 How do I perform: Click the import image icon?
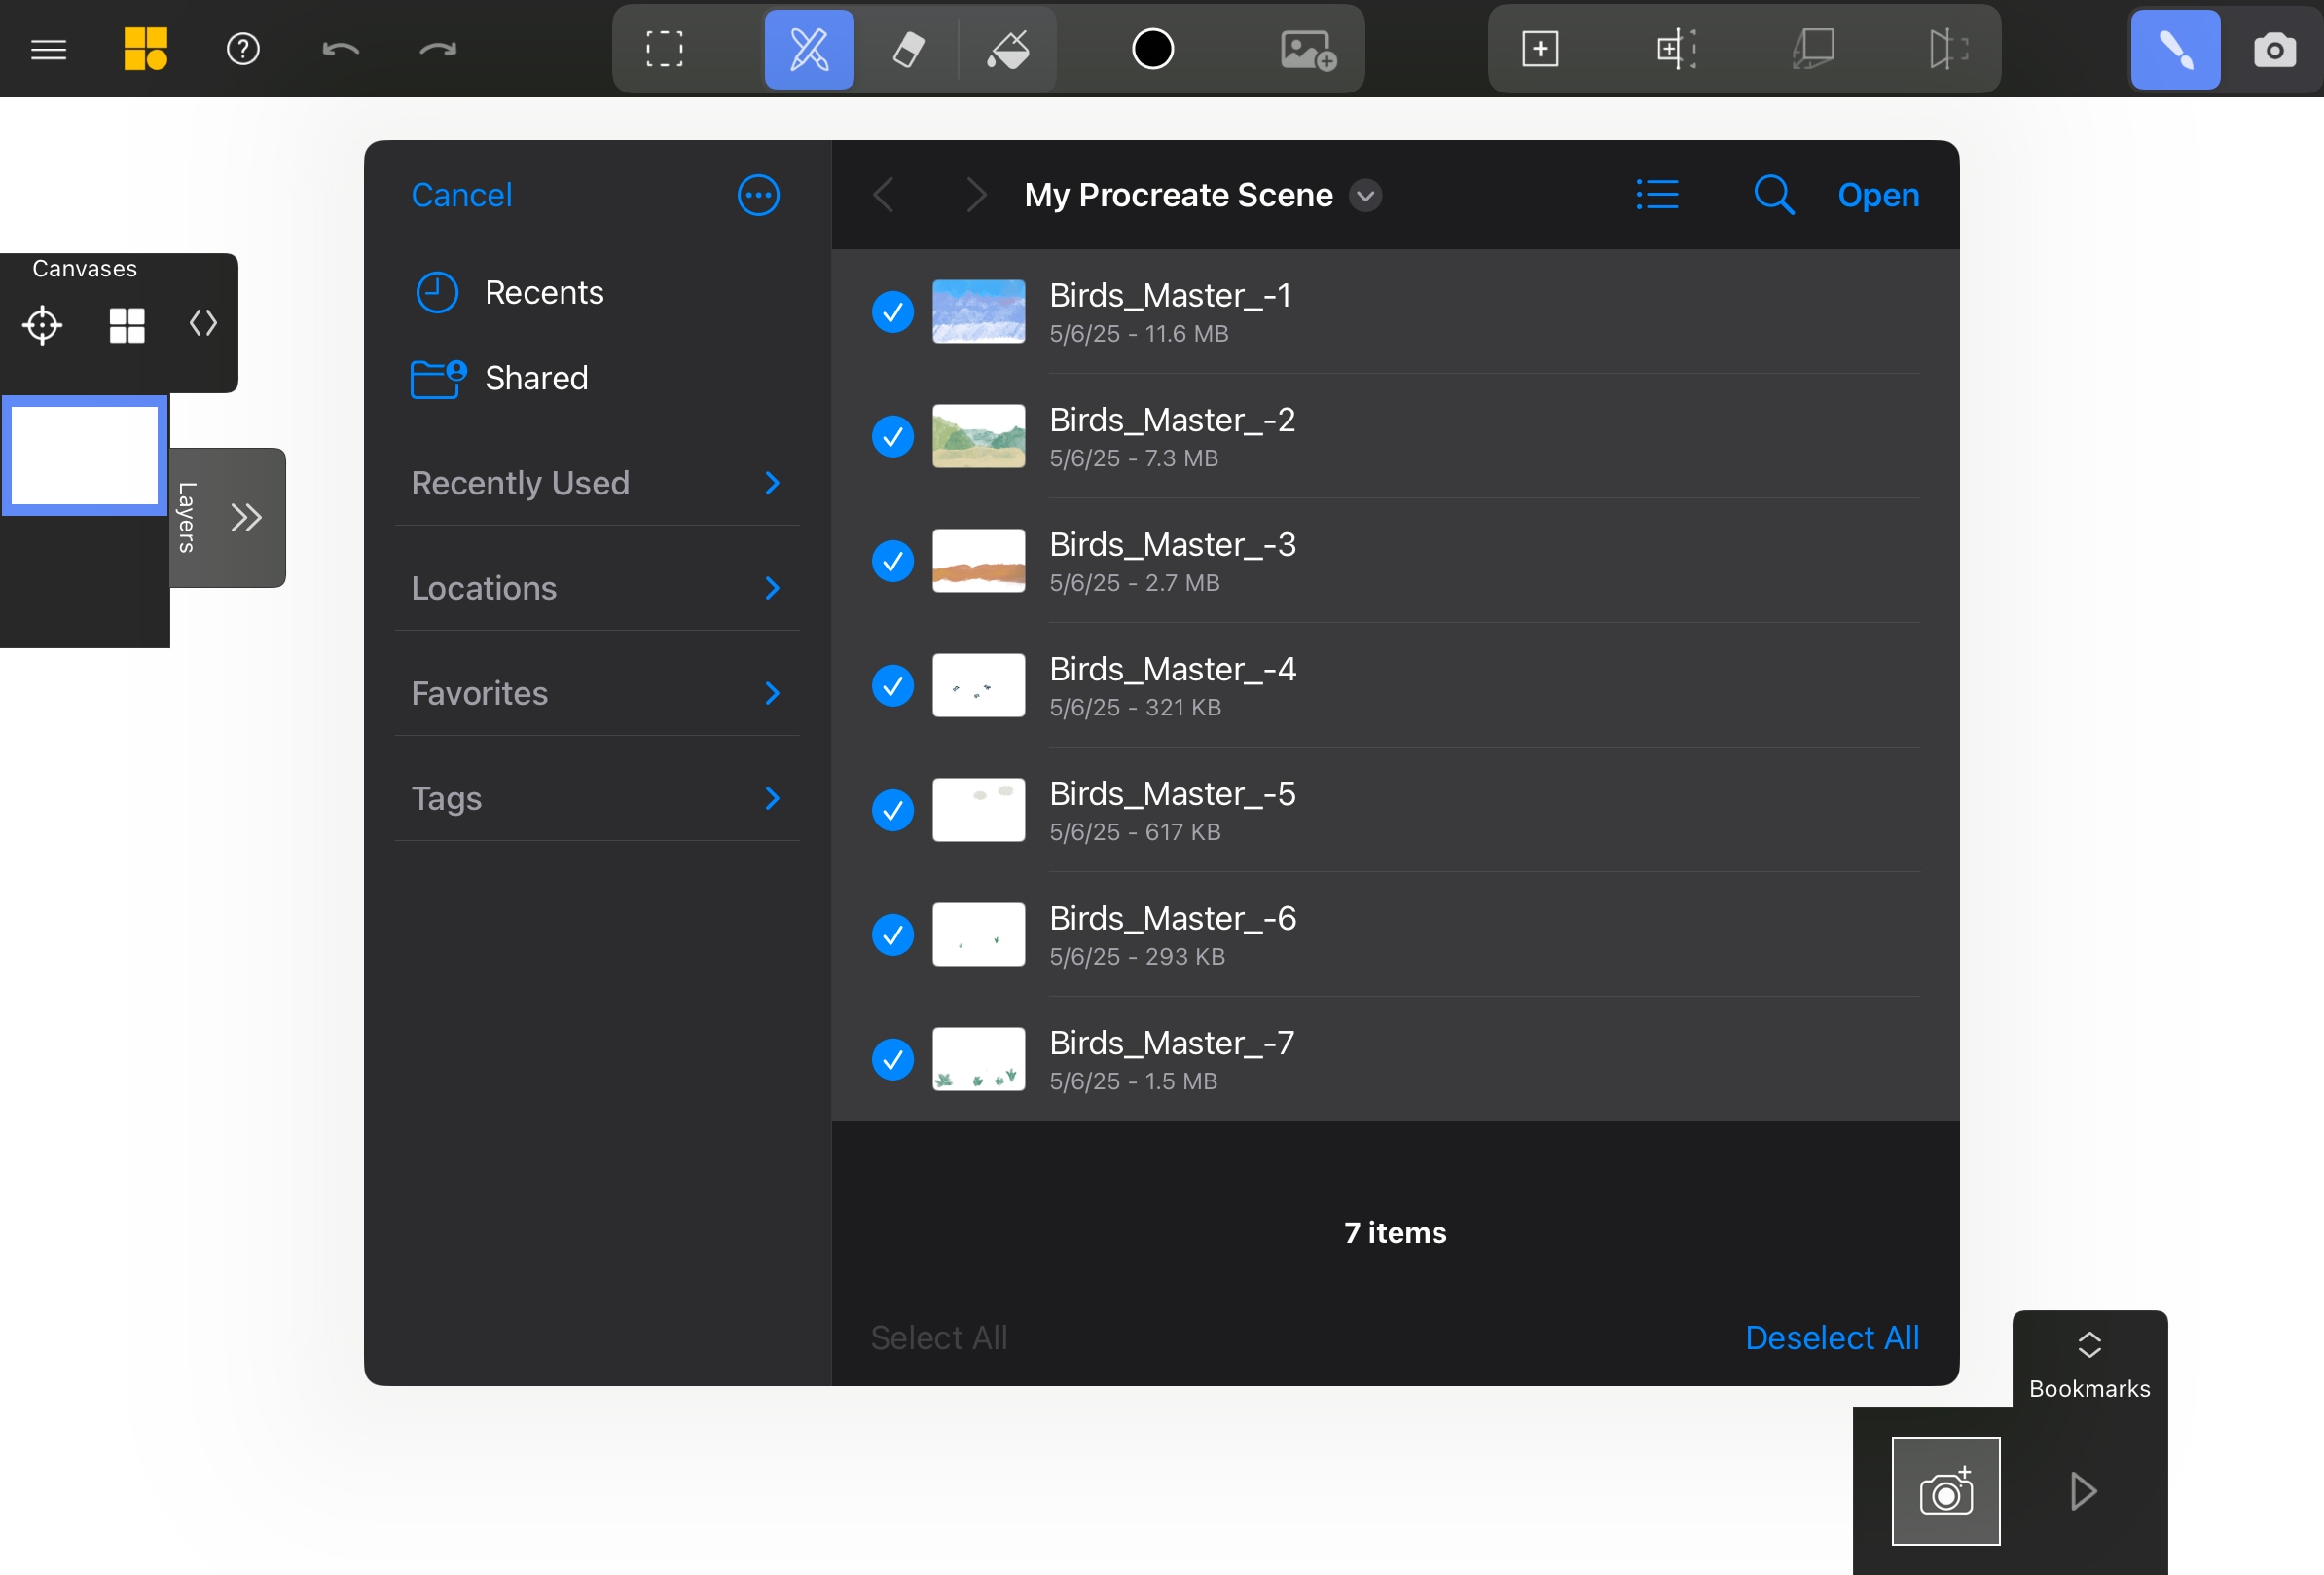pos(1307,49)
